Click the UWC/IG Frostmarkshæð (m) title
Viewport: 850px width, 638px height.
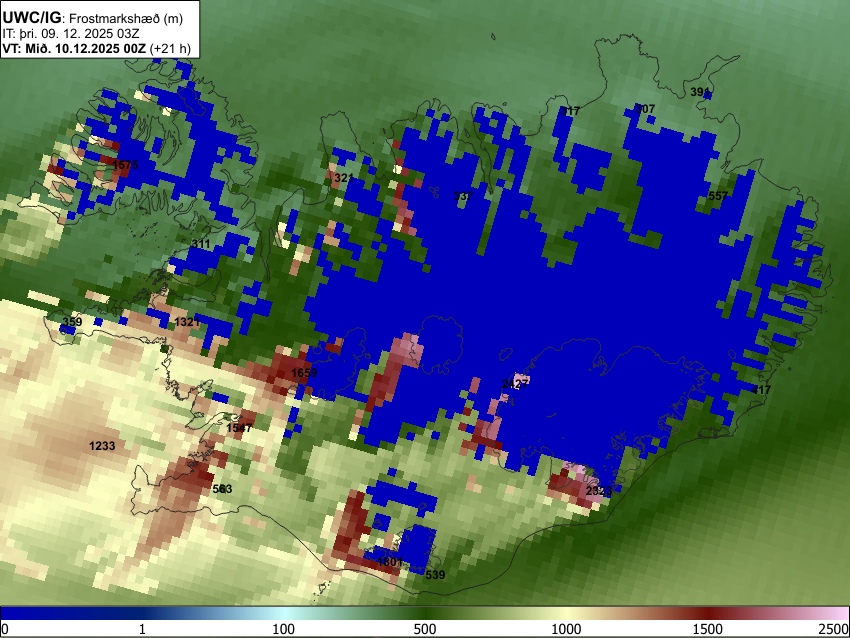click(93, 18)
